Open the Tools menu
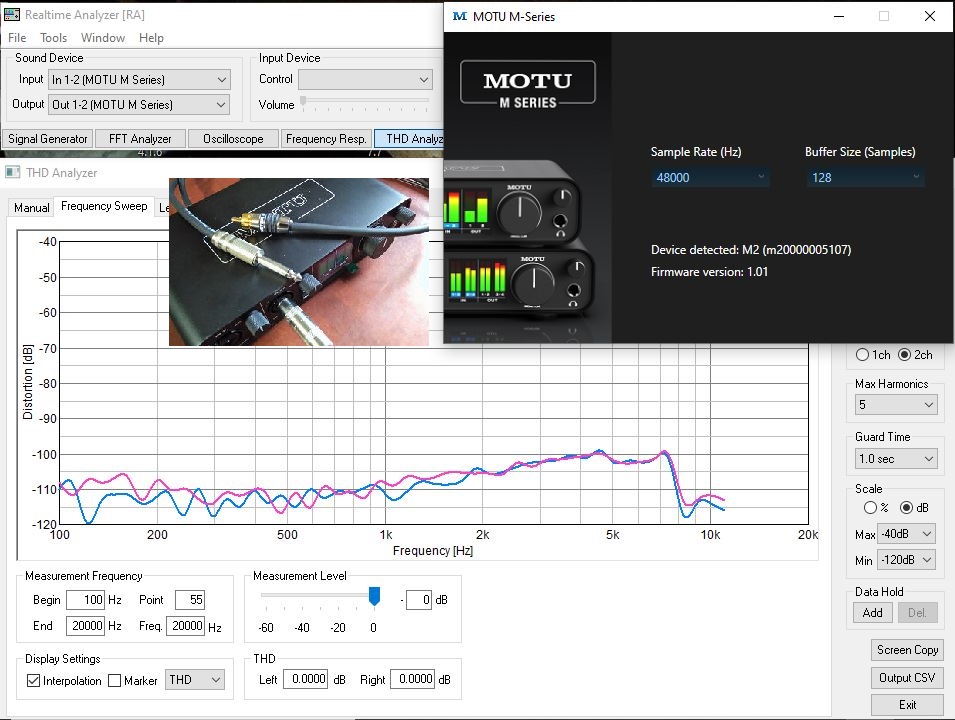 pos(54,38)
